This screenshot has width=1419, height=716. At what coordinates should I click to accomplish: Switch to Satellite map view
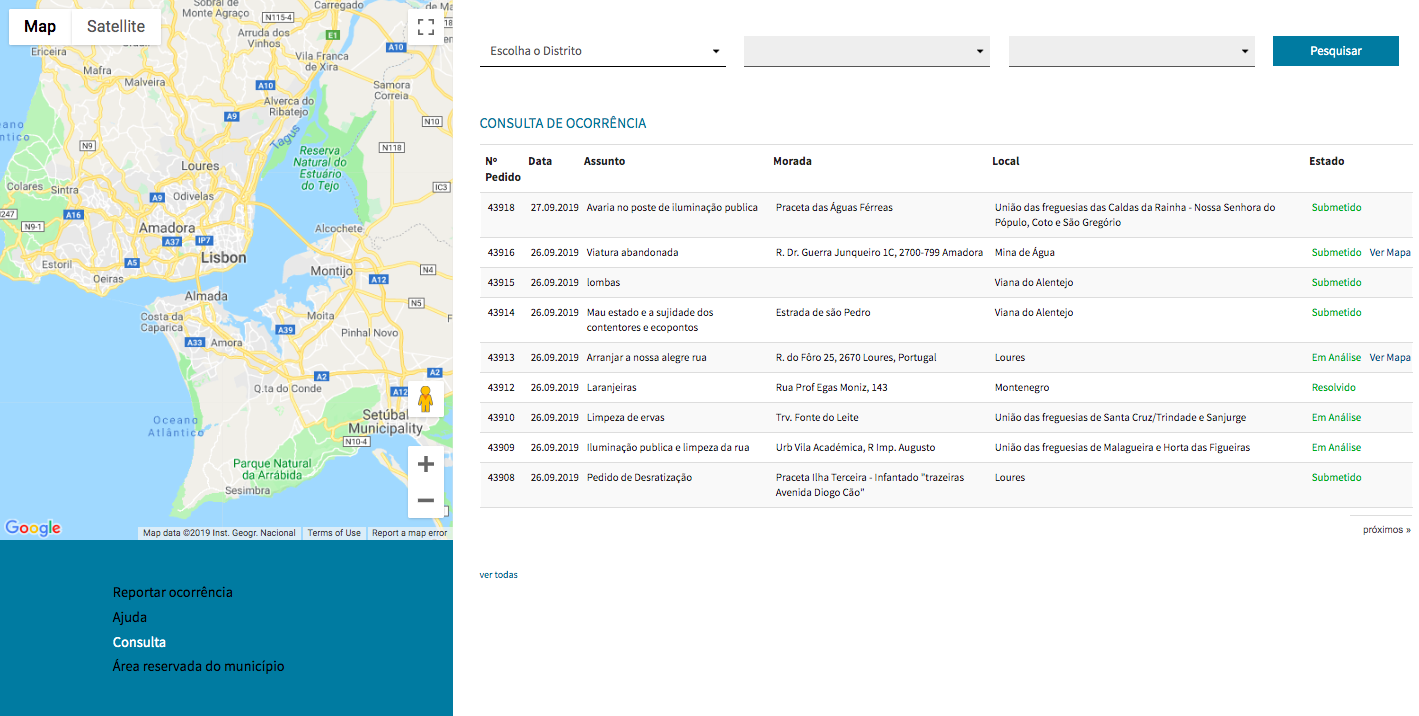[116, 27]
